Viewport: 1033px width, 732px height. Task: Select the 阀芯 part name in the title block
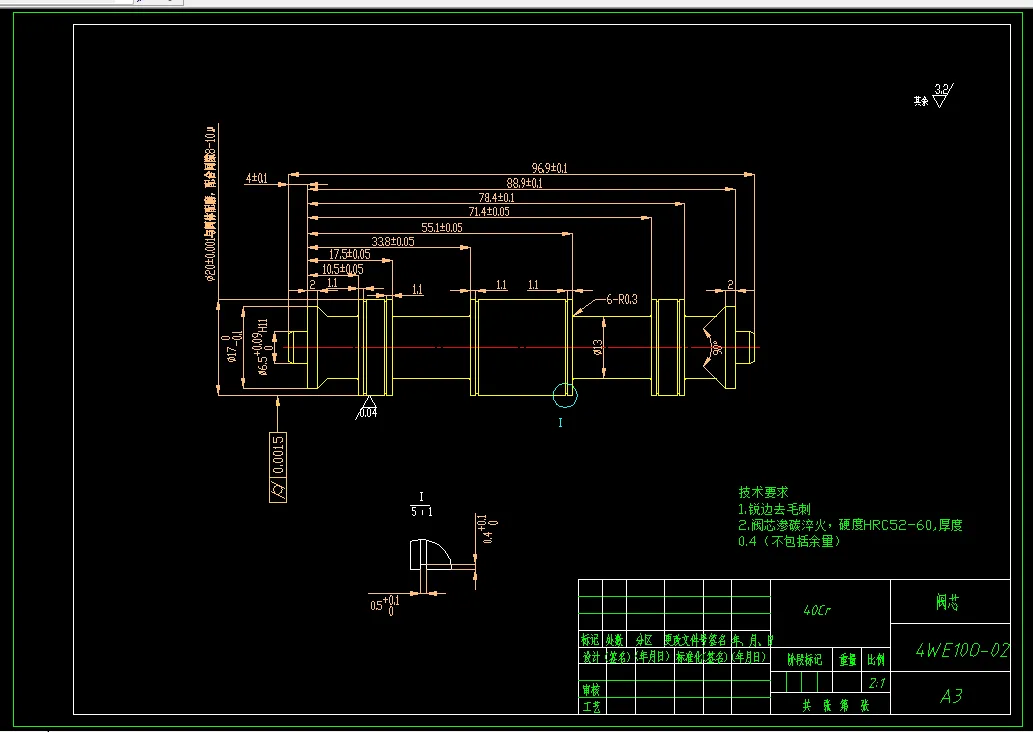[948, 602]
